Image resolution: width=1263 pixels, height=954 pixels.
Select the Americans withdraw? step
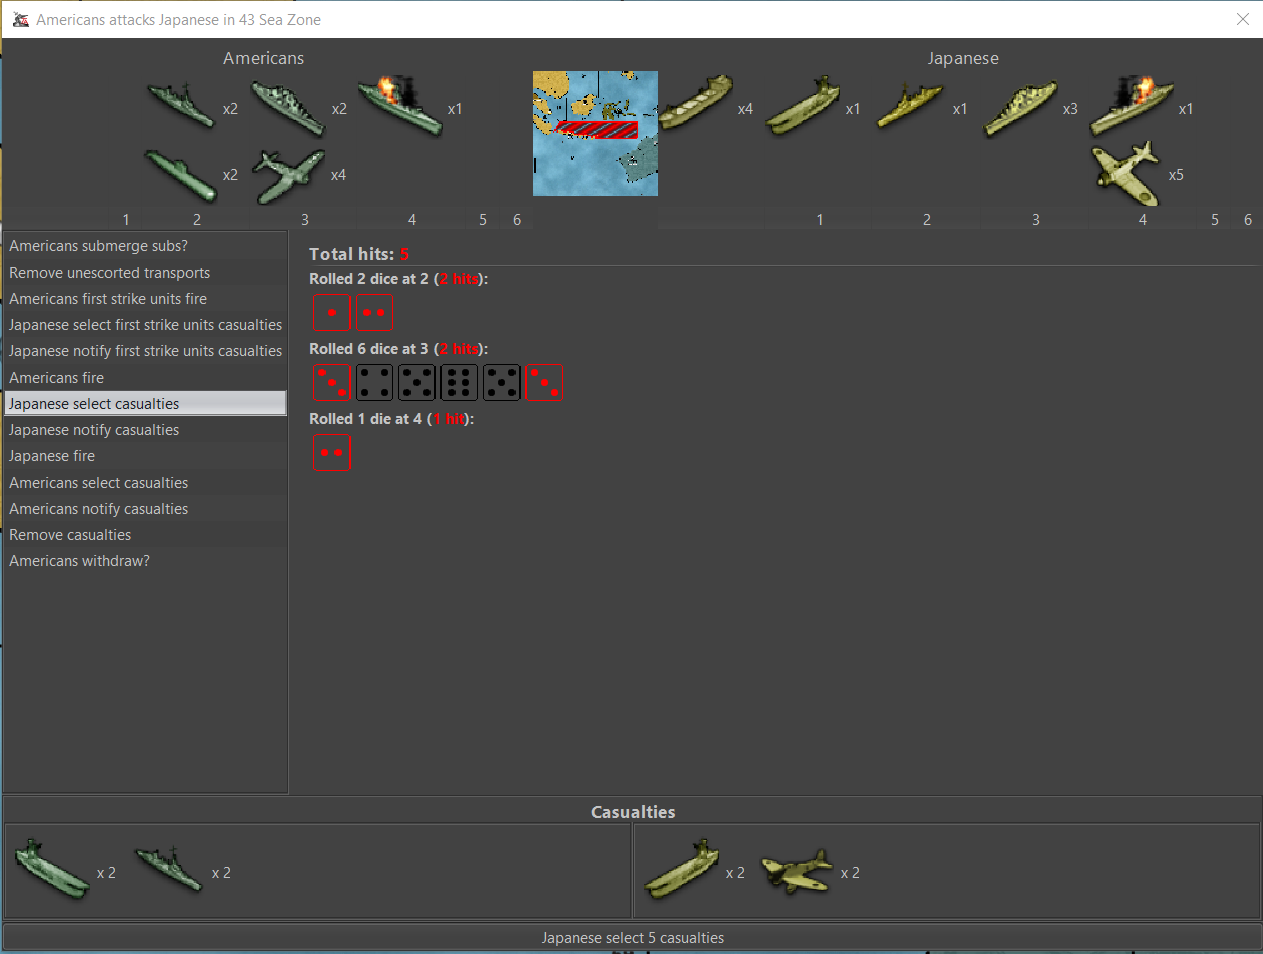click(x=145, y=561)
